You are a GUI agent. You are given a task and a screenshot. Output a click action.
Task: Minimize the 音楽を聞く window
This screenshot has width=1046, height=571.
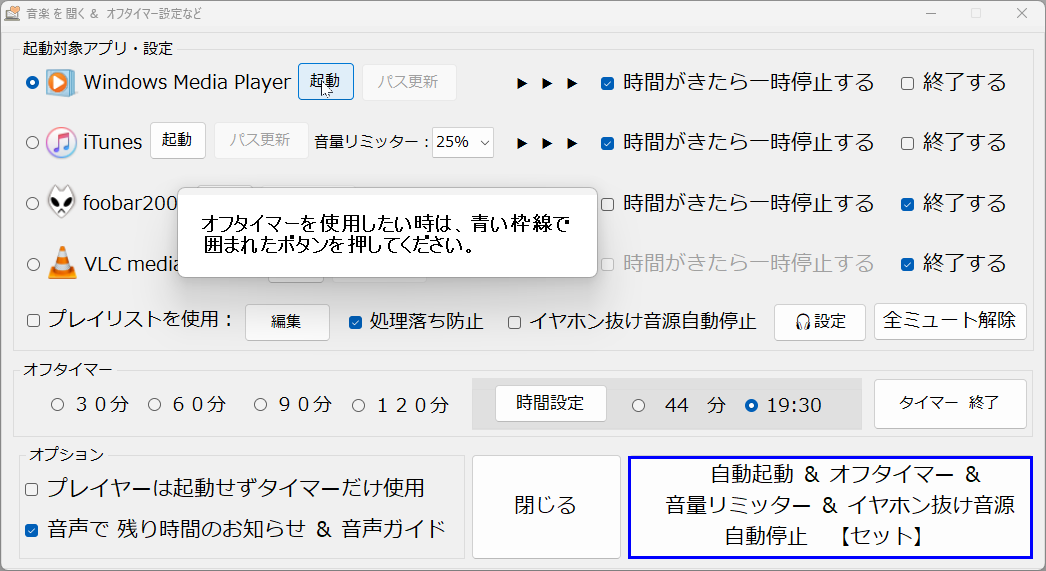click(931, 13)
